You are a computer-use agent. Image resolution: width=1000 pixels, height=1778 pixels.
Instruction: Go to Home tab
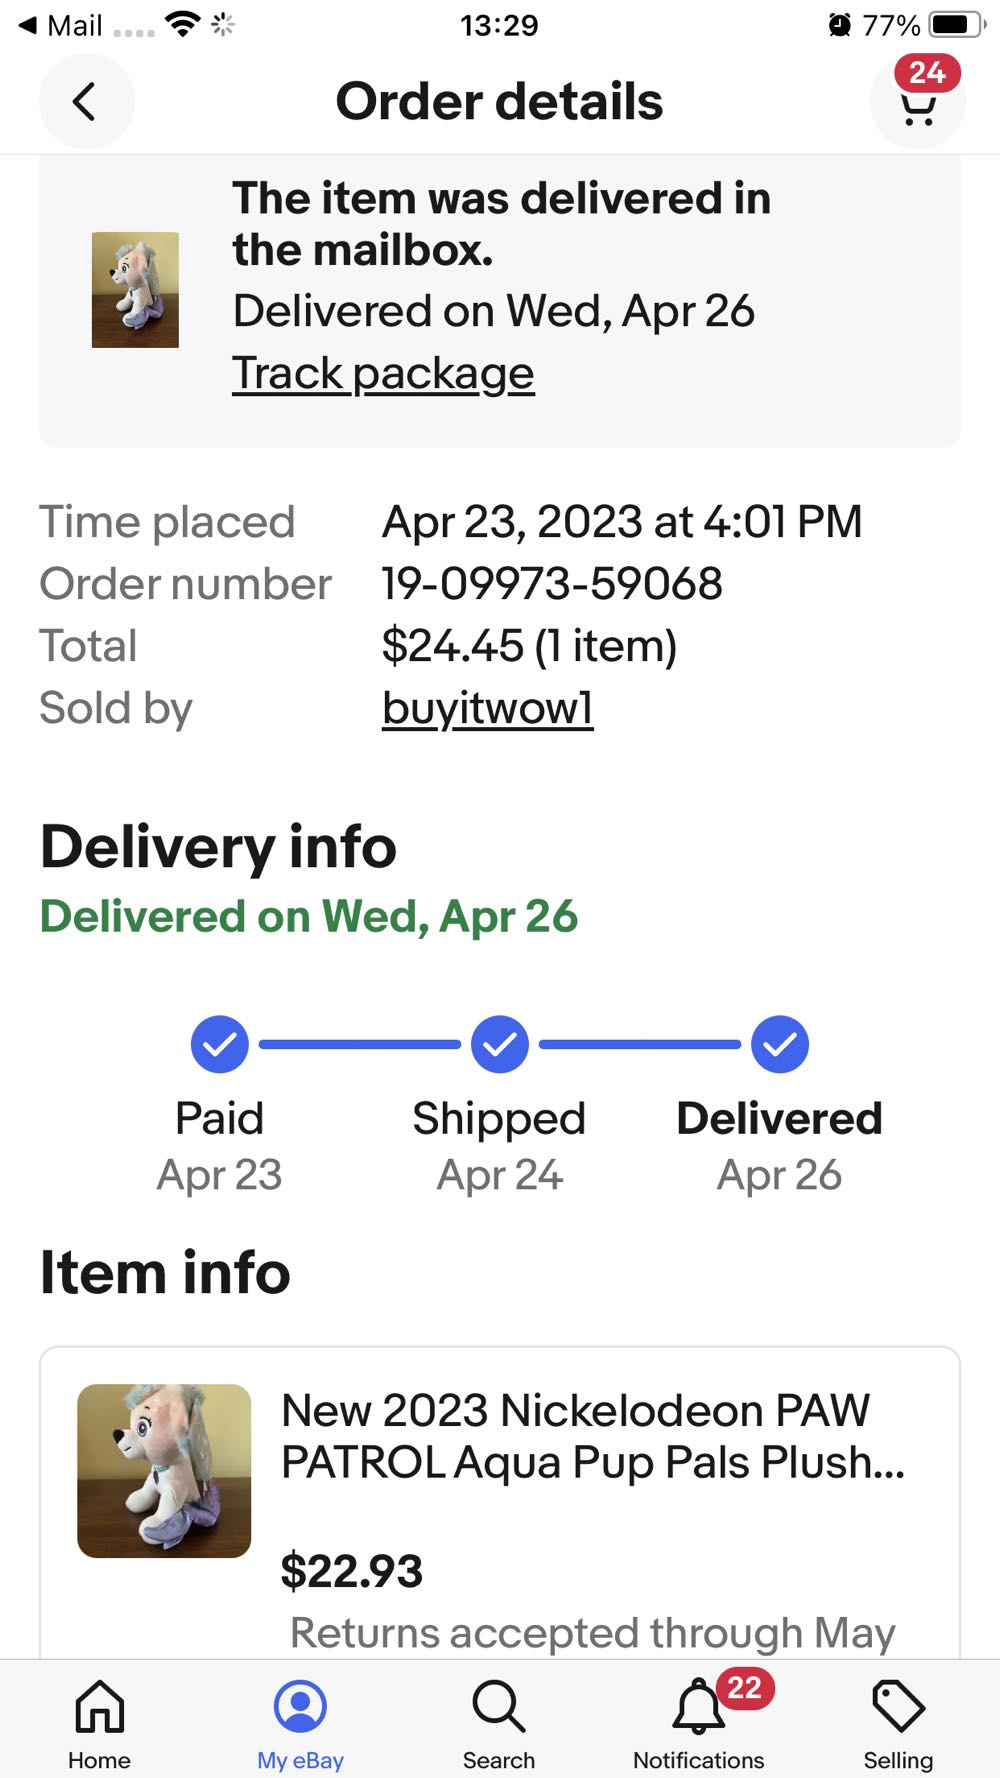click(99, 1722)
